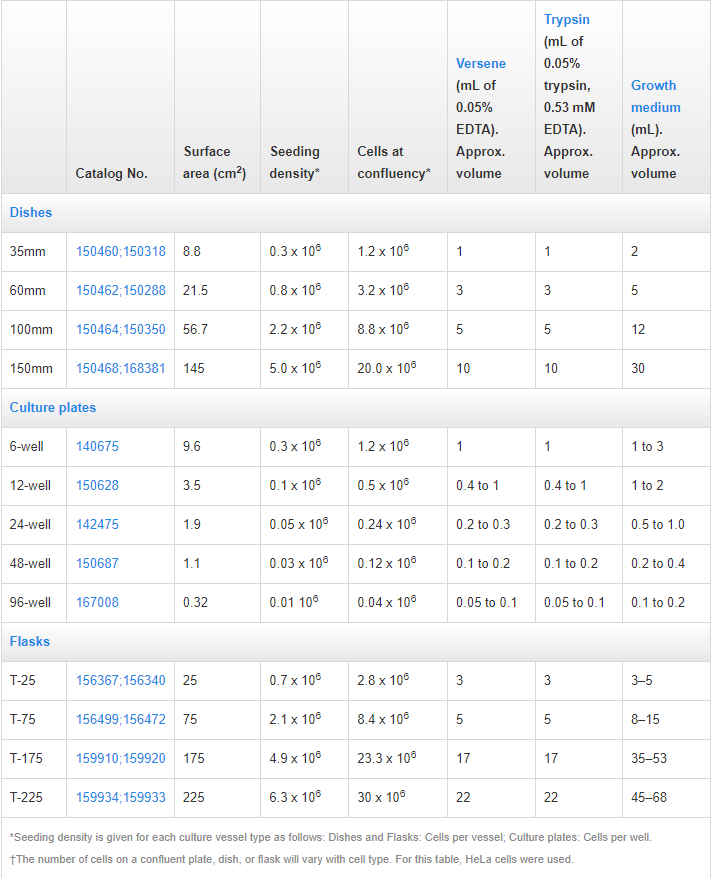Screen dimensions: 713x878
Task: Select the T-225 row label
Action: [x=26, y=797]
